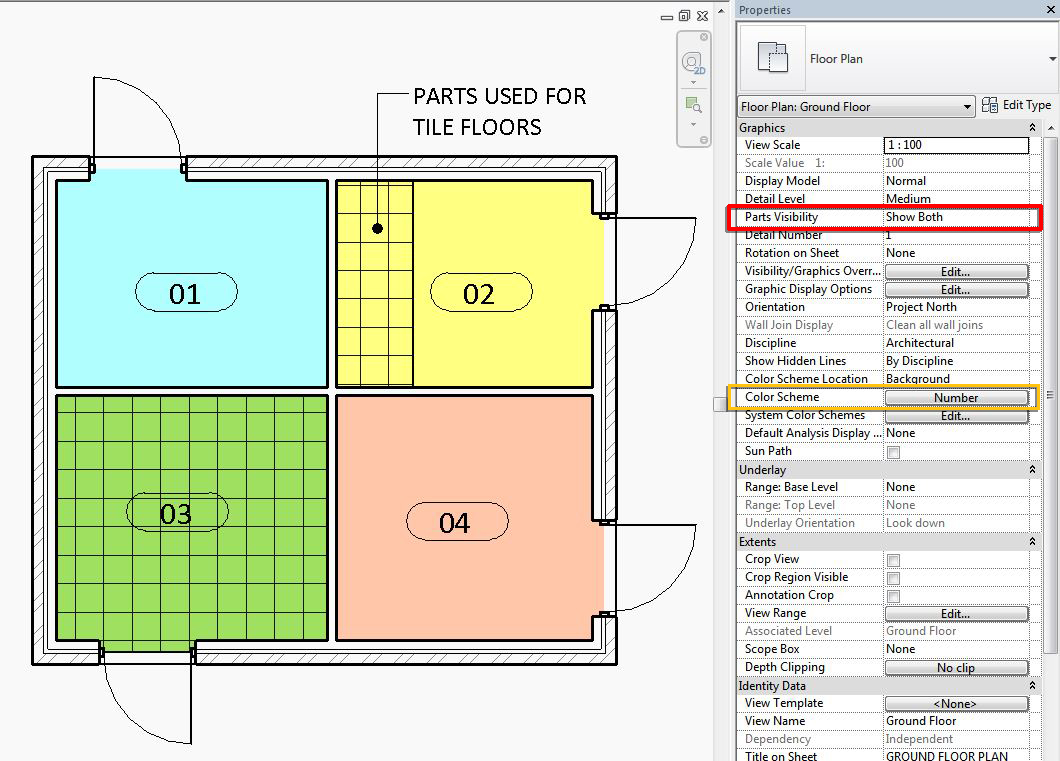The width and height of the screenshot is (1060, 761).
Task: Open the Floor Plan: Ground Floor type selector dropdown
Action: 966,106
